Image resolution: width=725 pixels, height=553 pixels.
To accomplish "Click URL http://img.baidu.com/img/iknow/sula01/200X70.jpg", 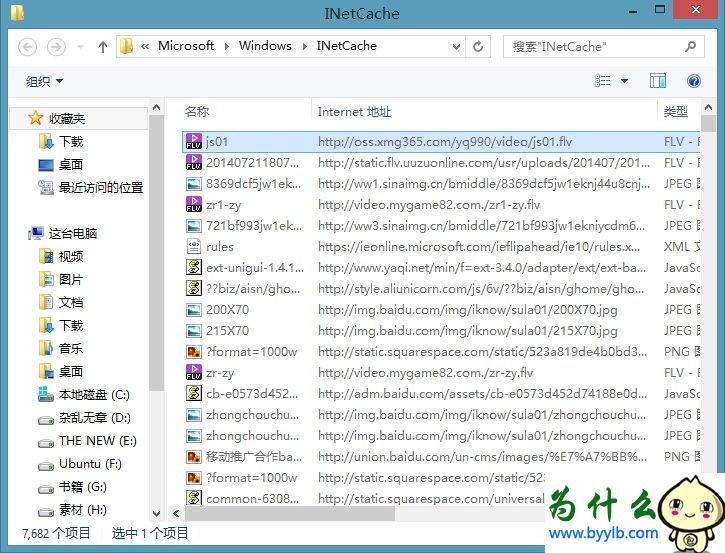I will (x=467, y=310).
